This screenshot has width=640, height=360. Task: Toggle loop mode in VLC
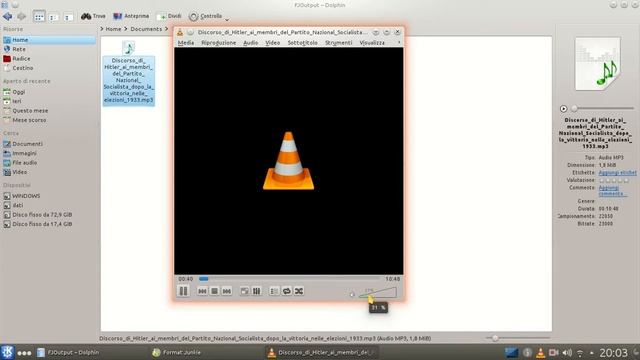[x=287, y=291]
